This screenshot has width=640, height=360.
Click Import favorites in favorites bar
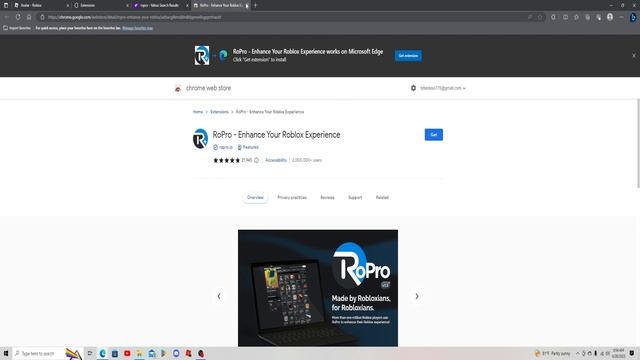click(x=17, y=28)
